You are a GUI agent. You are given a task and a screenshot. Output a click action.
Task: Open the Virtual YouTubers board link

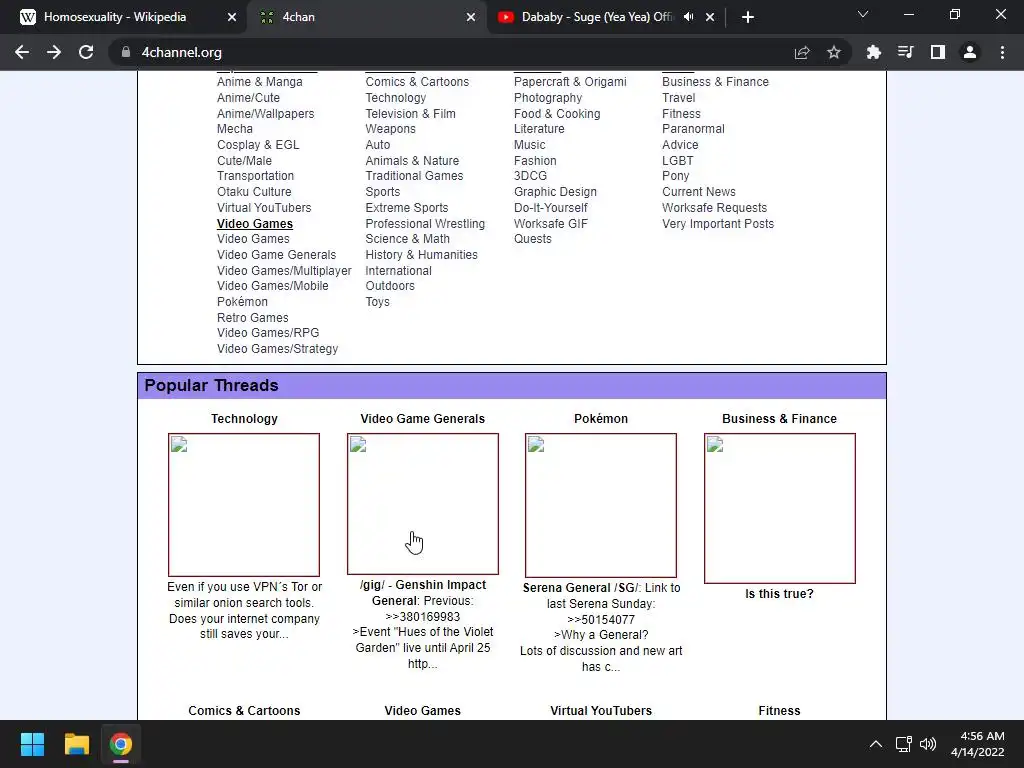pos(264,208)
